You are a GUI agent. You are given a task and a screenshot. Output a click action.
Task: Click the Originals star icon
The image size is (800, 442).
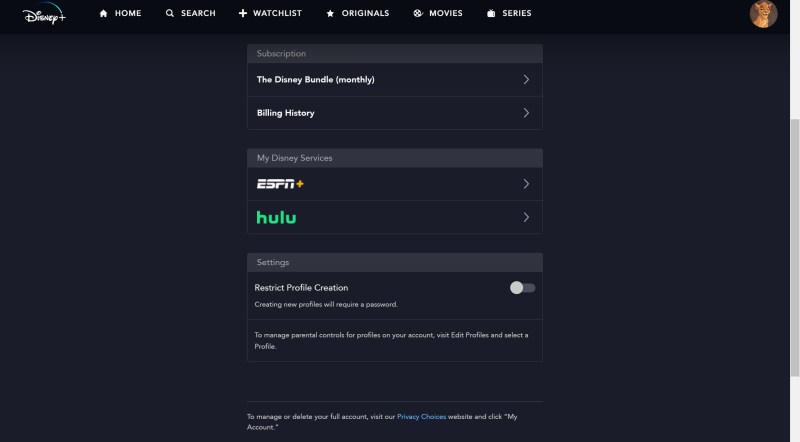tap(330, 13)
